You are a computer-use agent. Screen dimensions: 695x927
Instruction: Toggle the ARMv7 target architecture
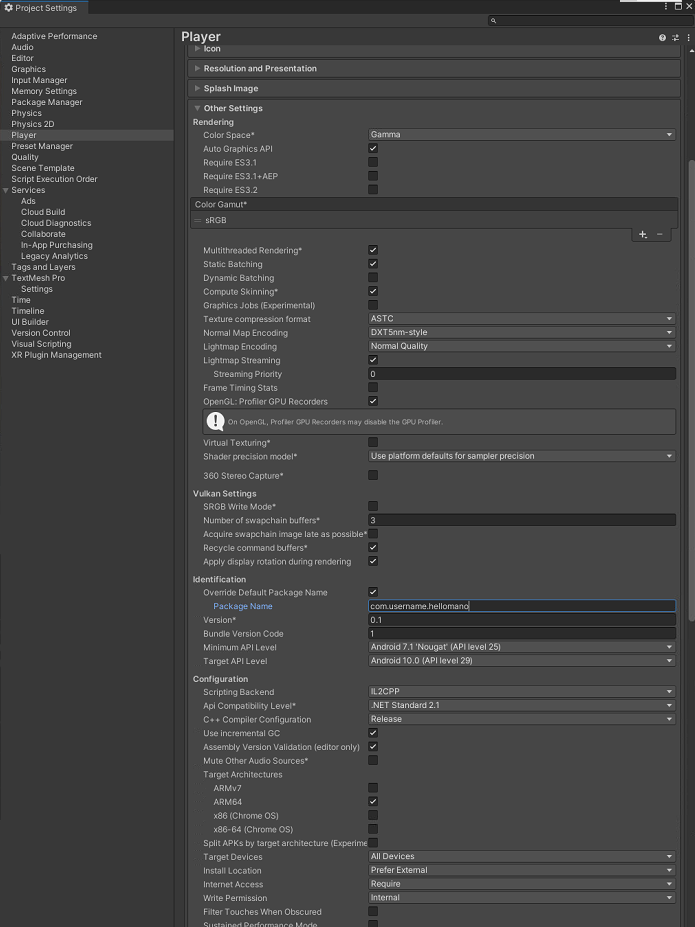[x=373, y=788]
